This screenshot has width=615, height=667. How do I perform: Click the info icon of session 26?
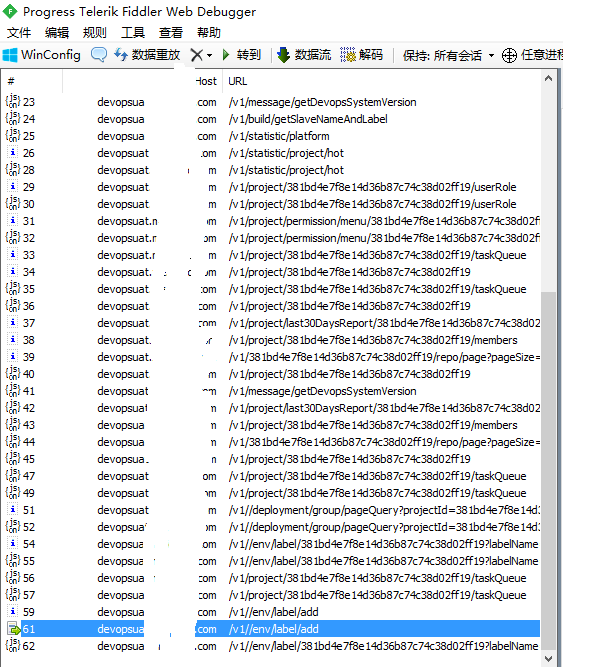pyautogui.click(x=13, y=152)
